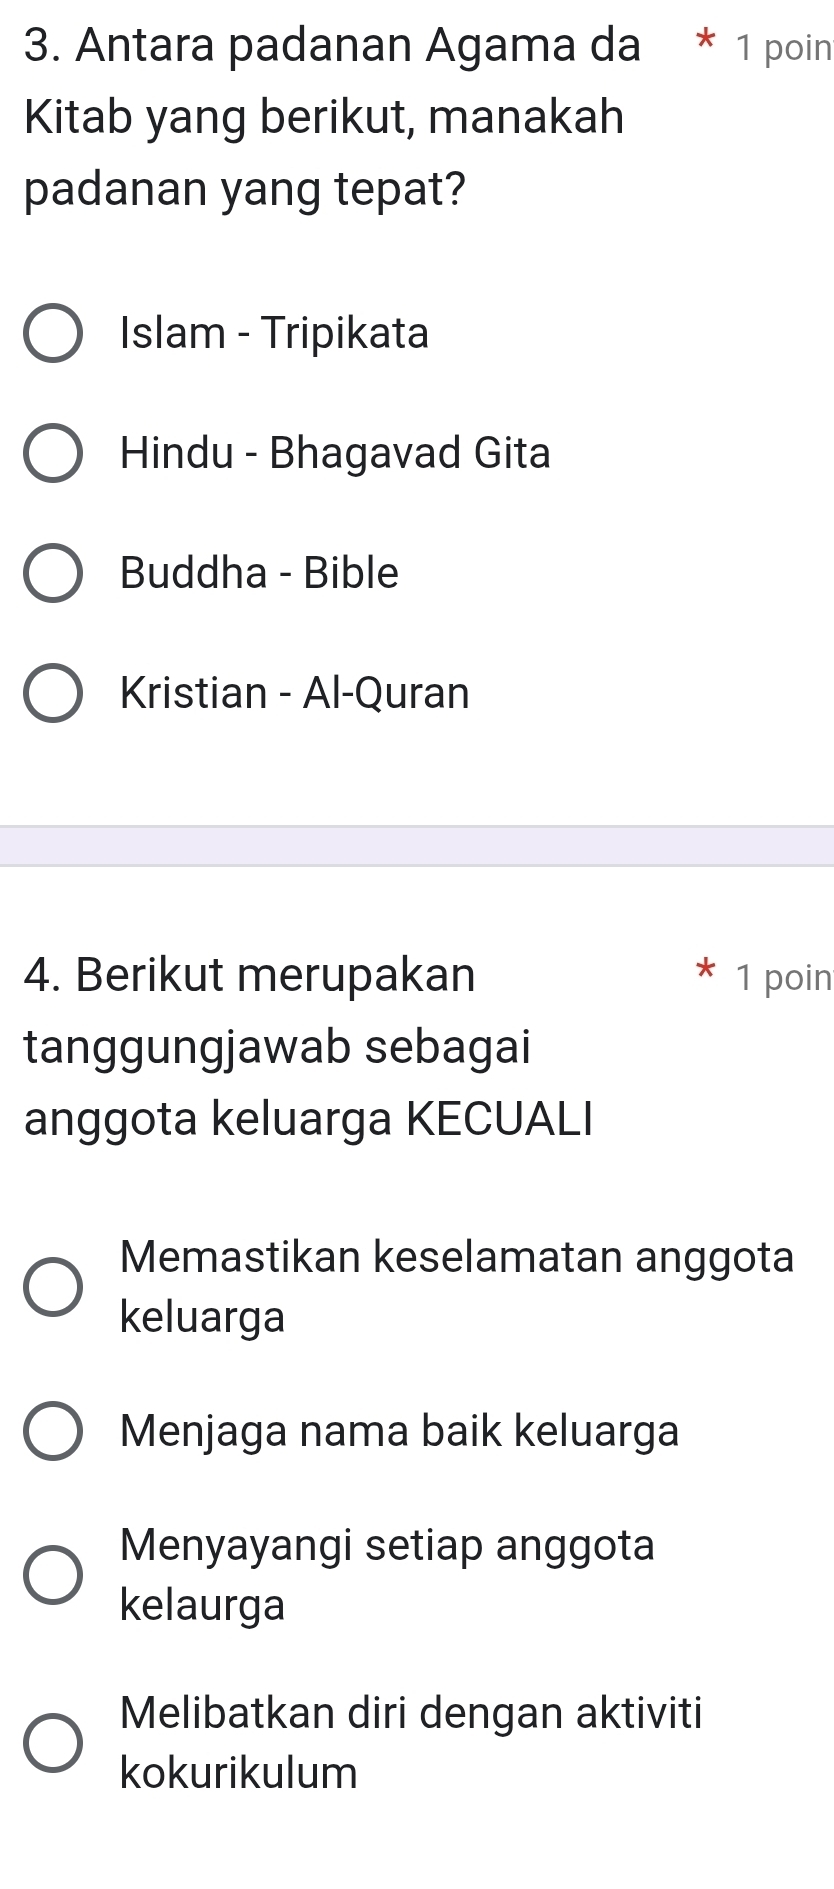Pick radio for Menyayangi setiap anggota kelaurga
The height and width of the screenshot is (1889, 834).
[53, 1575]
